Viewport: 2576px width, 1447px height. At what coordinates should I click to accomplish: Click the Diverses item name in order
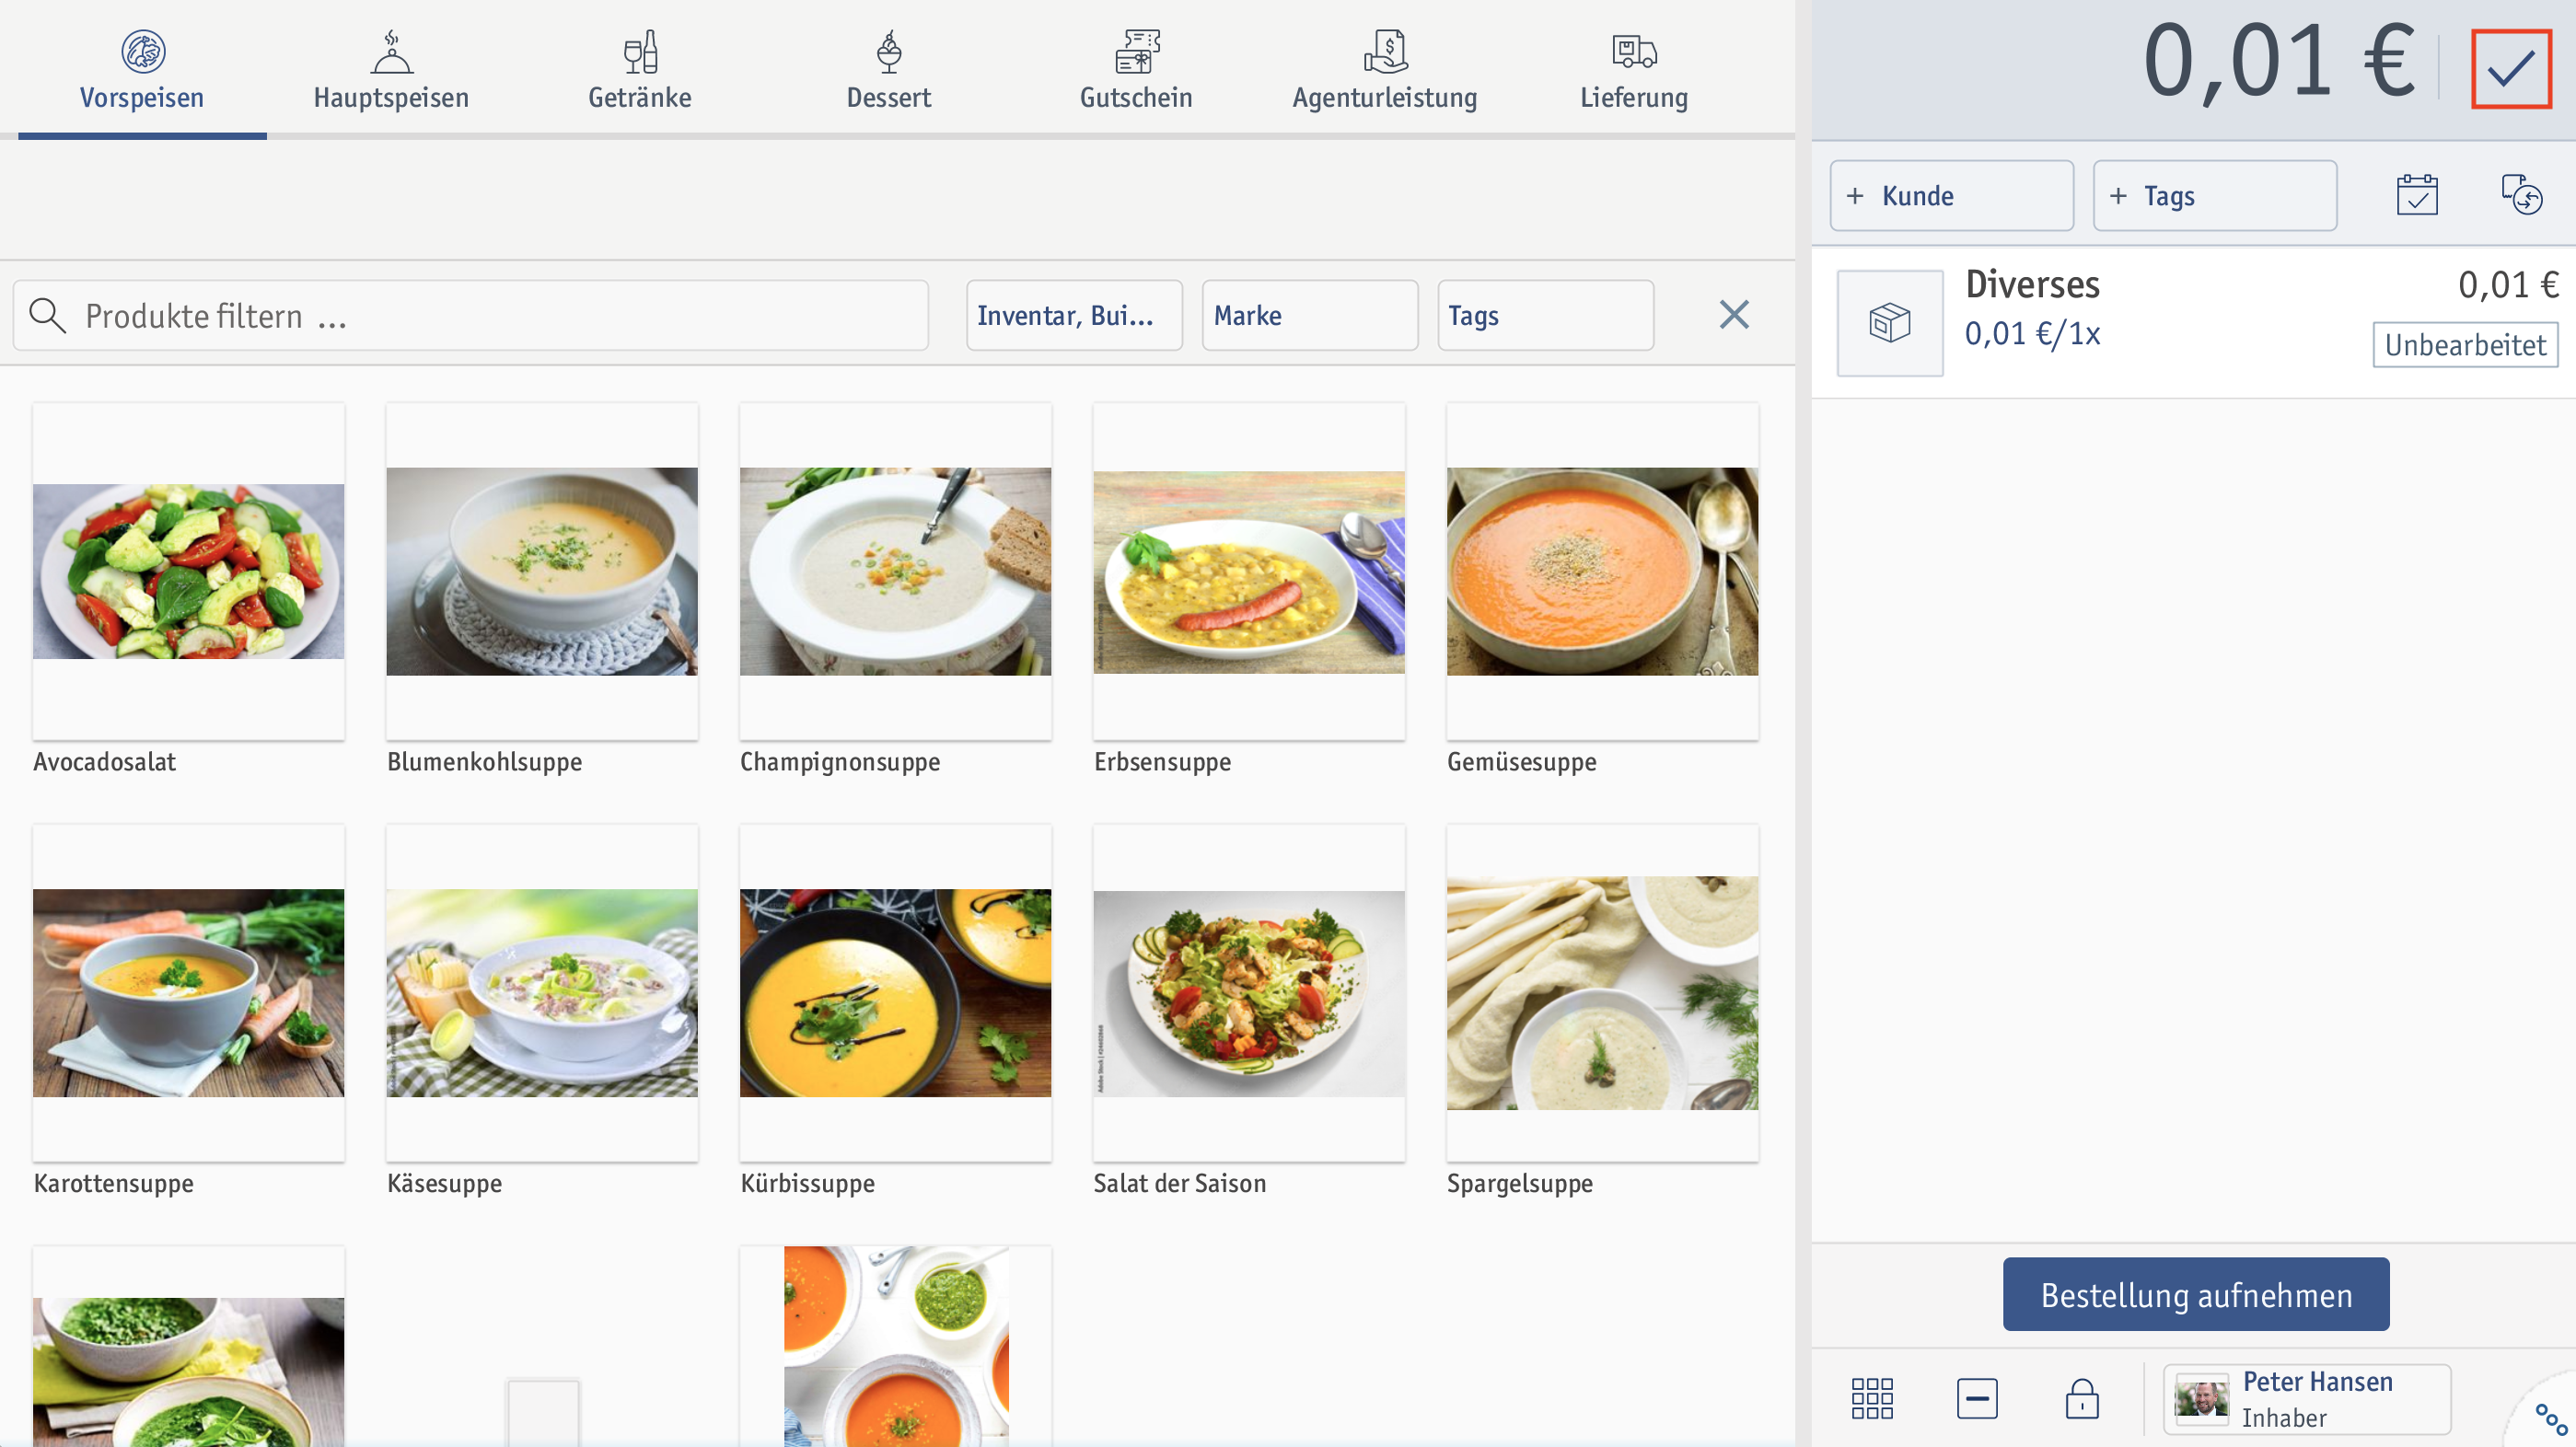[2032, 285]
